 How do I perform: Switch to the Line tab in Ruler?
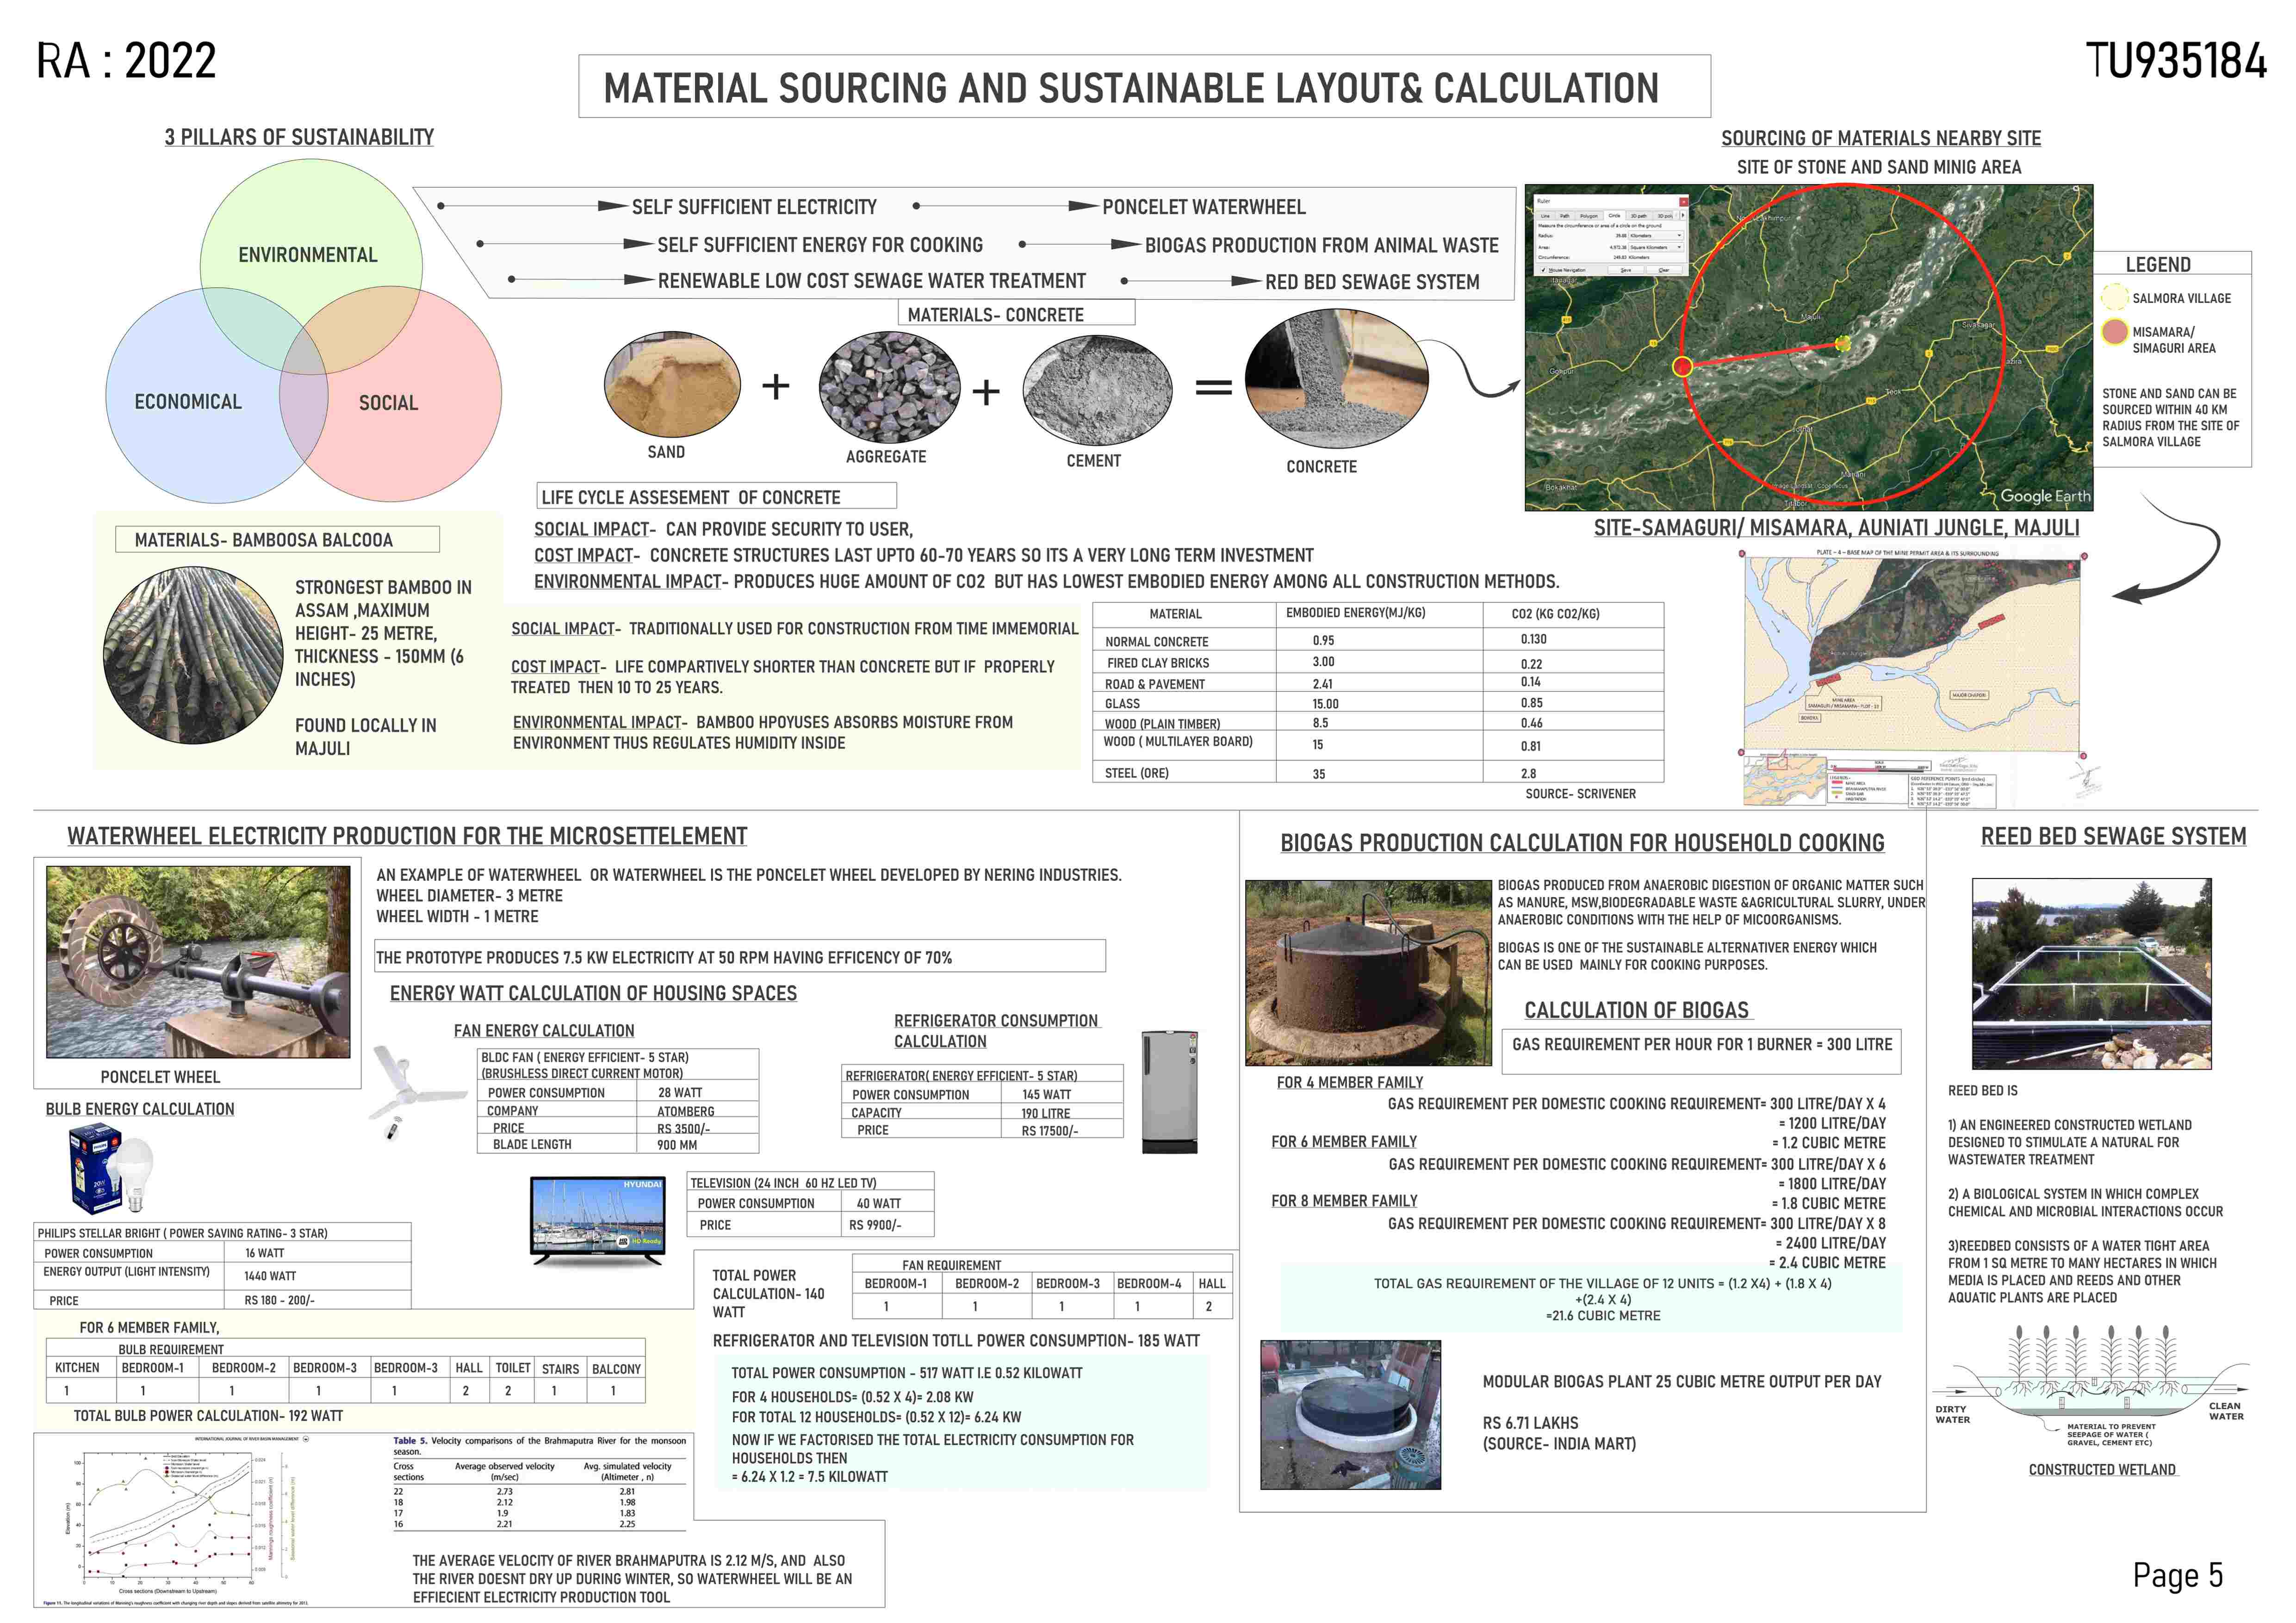point(1546,216)
